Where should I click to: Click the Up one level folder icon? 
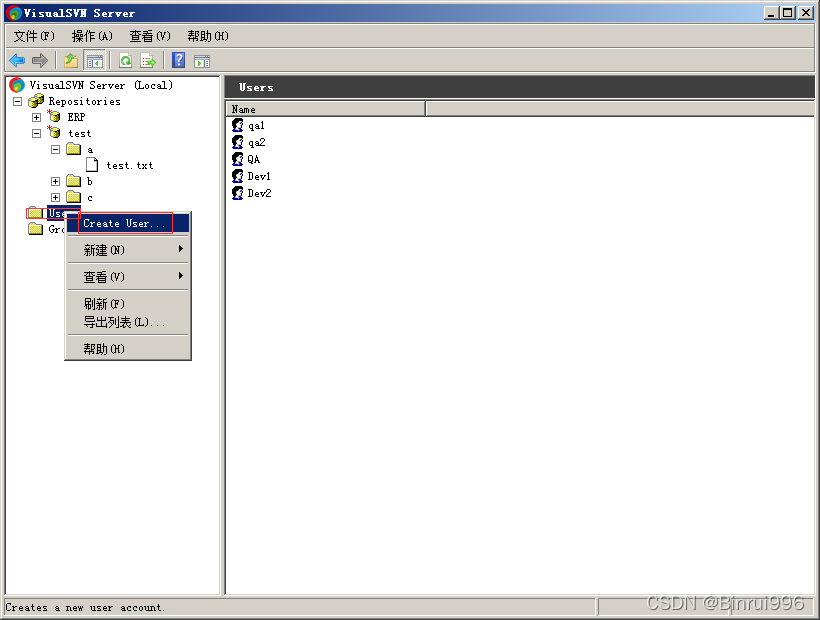coord(71,61)
